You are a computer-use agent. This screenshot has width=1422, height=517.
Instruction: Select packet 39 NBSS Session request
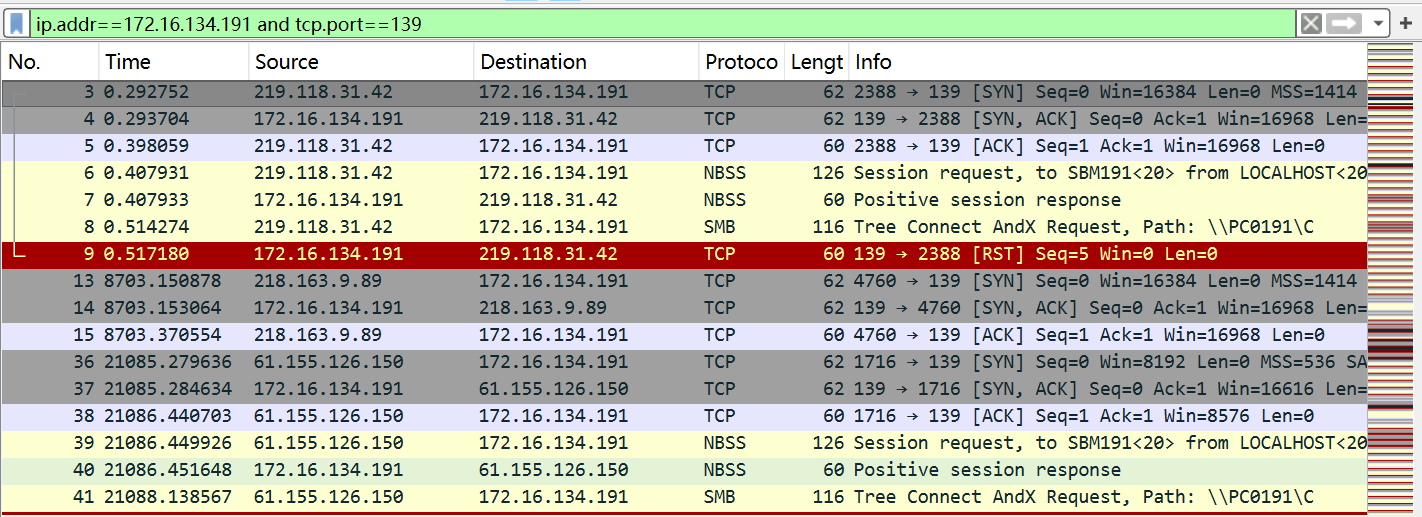coord(684,443)
